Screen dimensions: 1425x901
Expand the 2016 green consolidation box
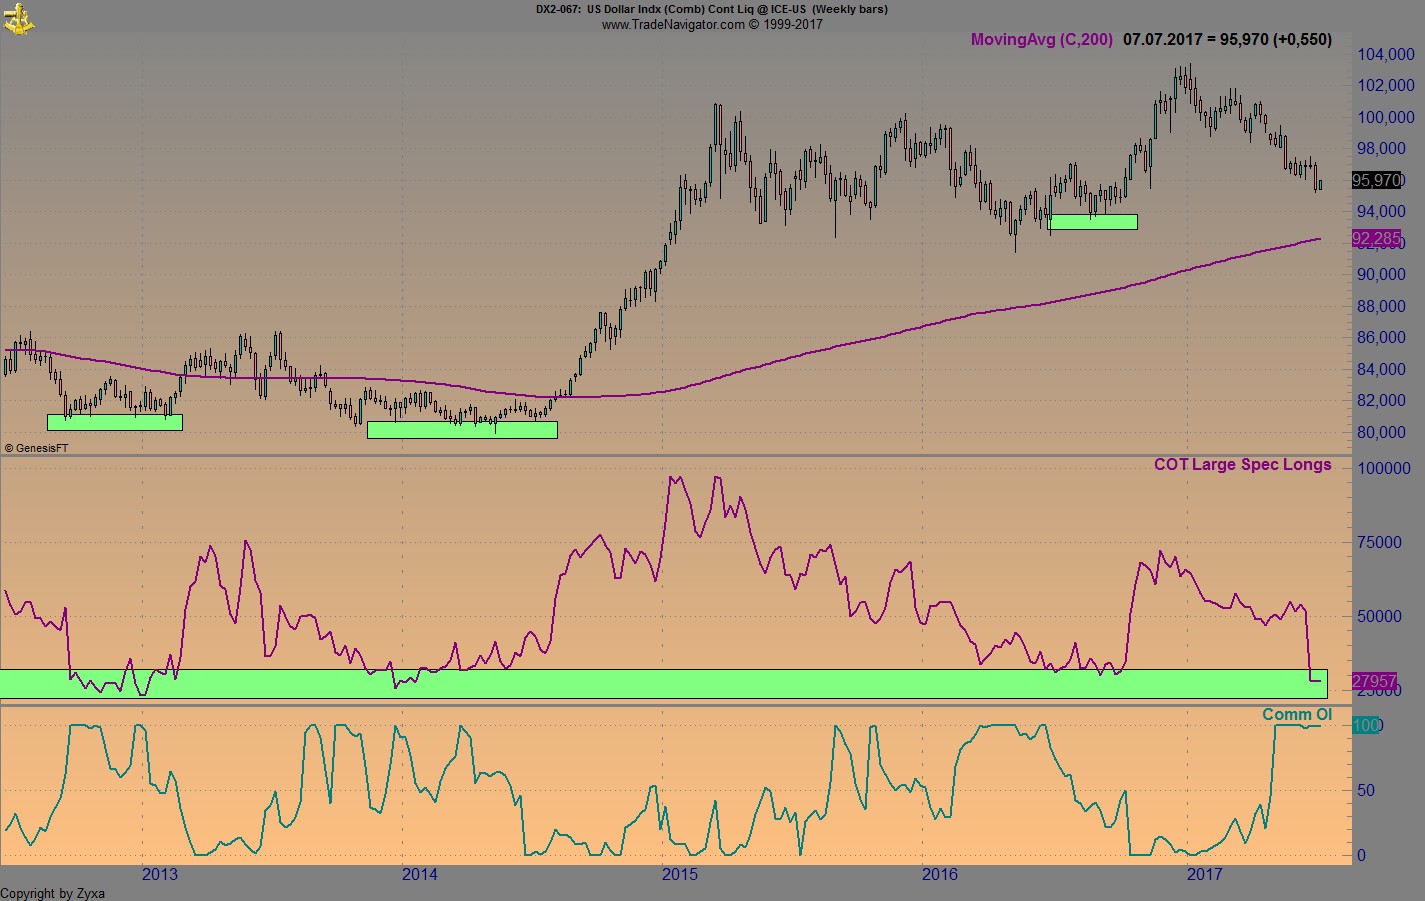1093,221
